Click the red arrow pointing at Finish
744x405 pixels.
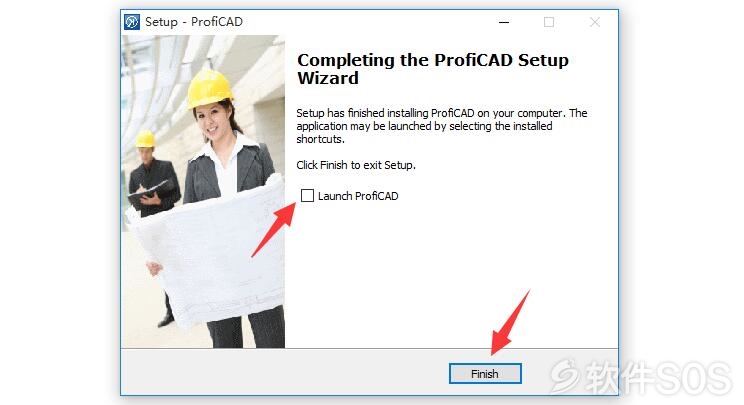(510, 322)
